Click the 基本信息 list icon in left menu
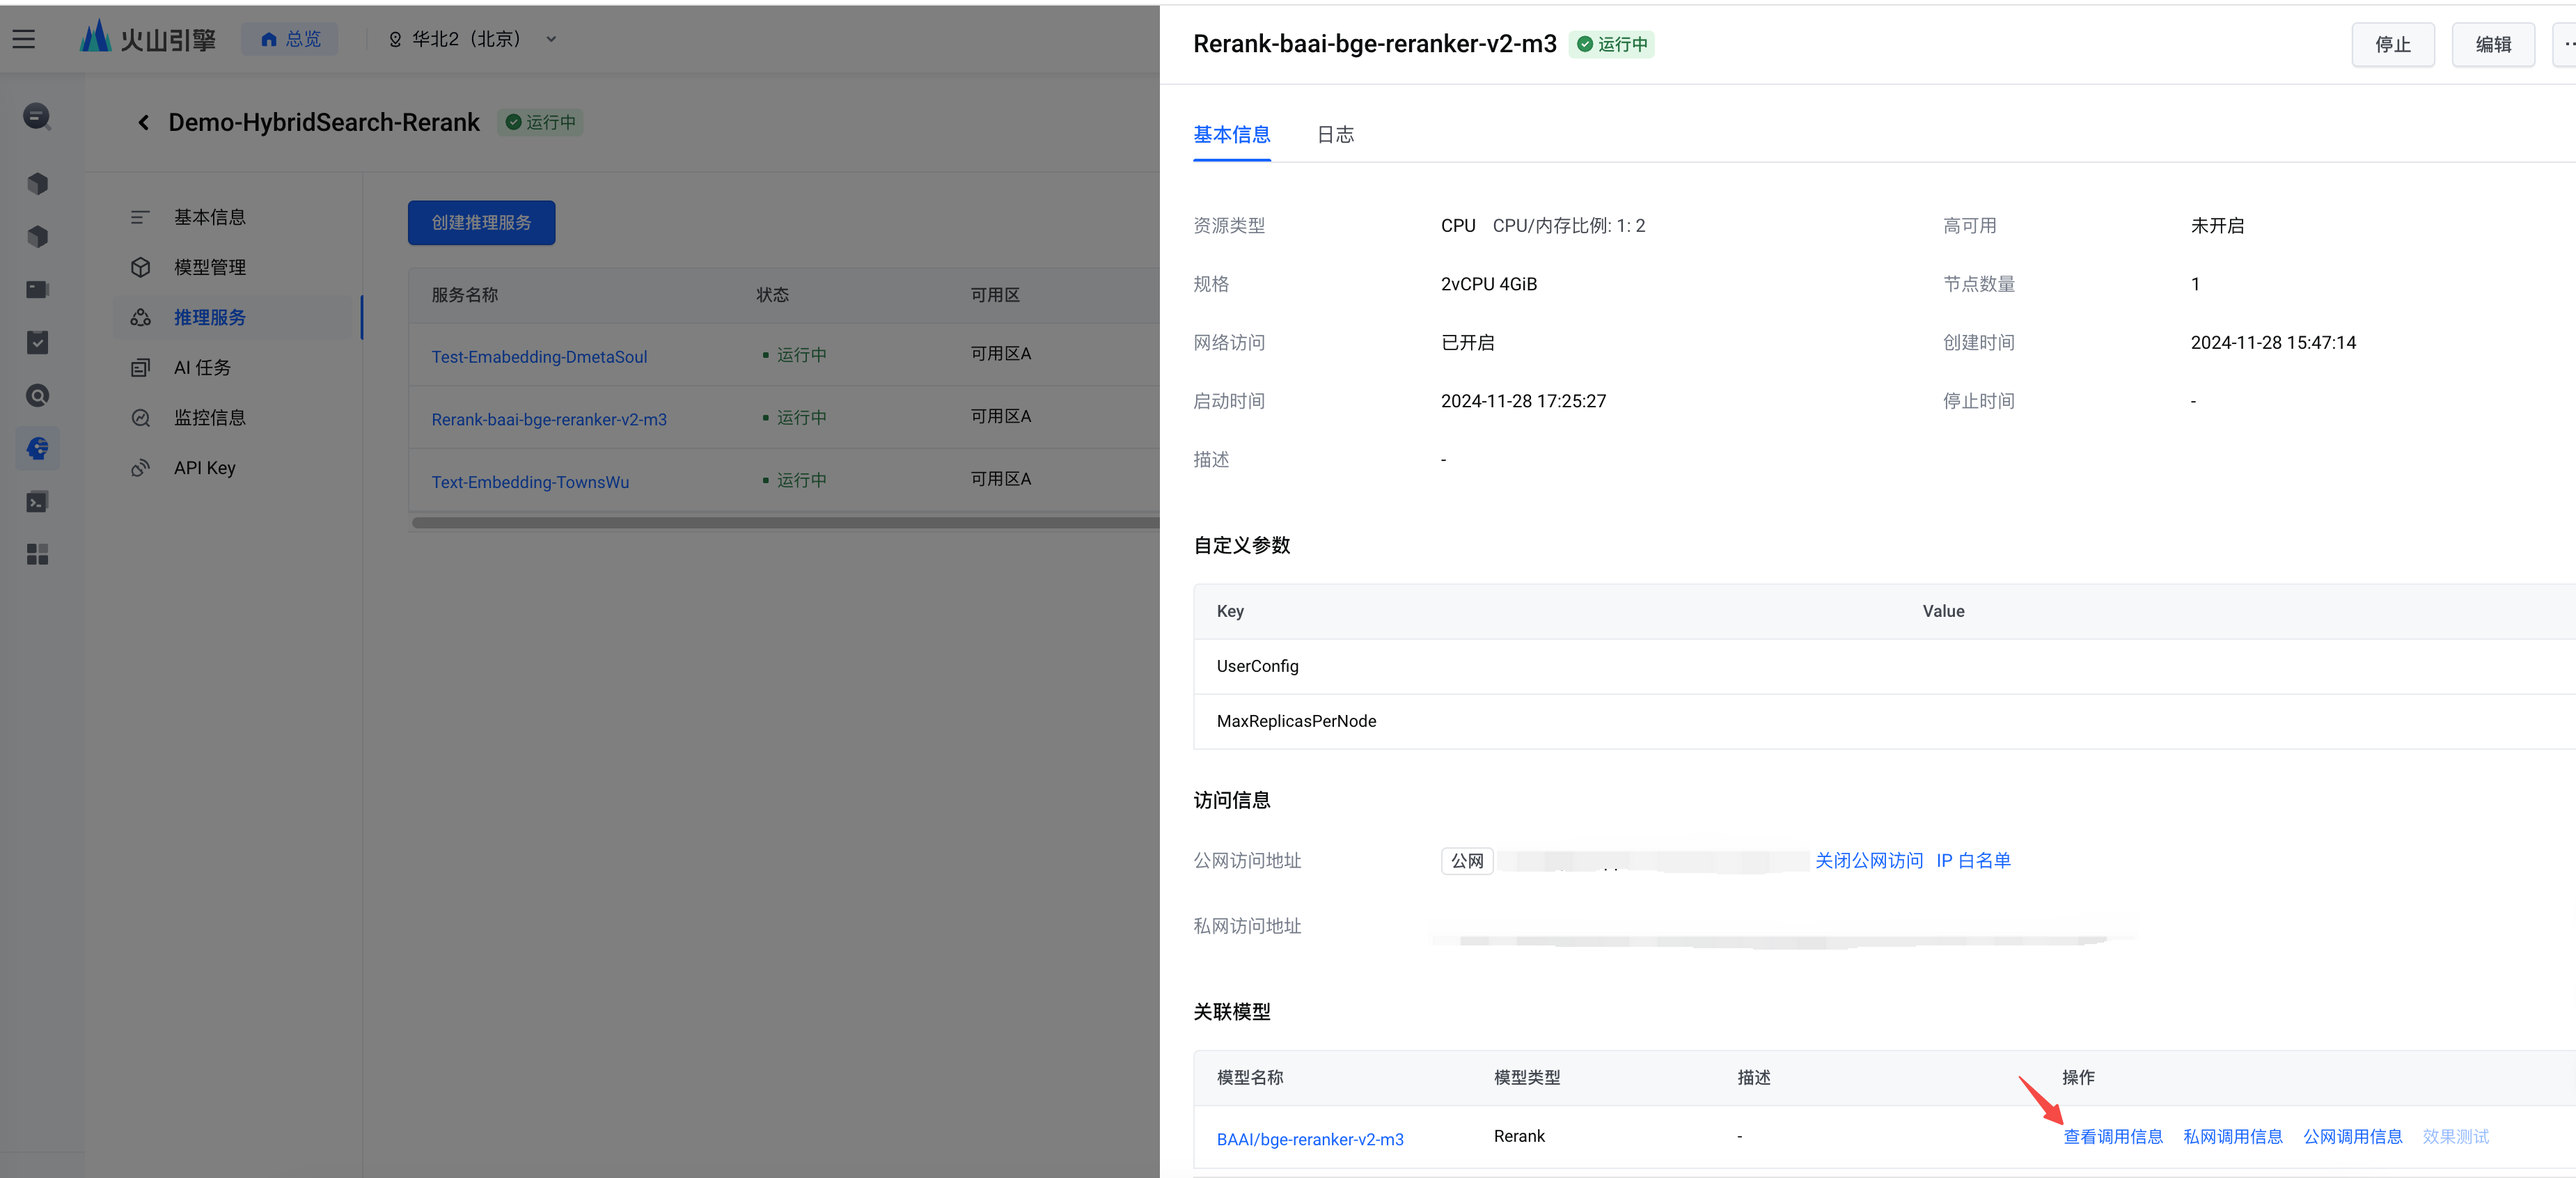The height and width of the screenshot is (1178, 2576). 140,217
